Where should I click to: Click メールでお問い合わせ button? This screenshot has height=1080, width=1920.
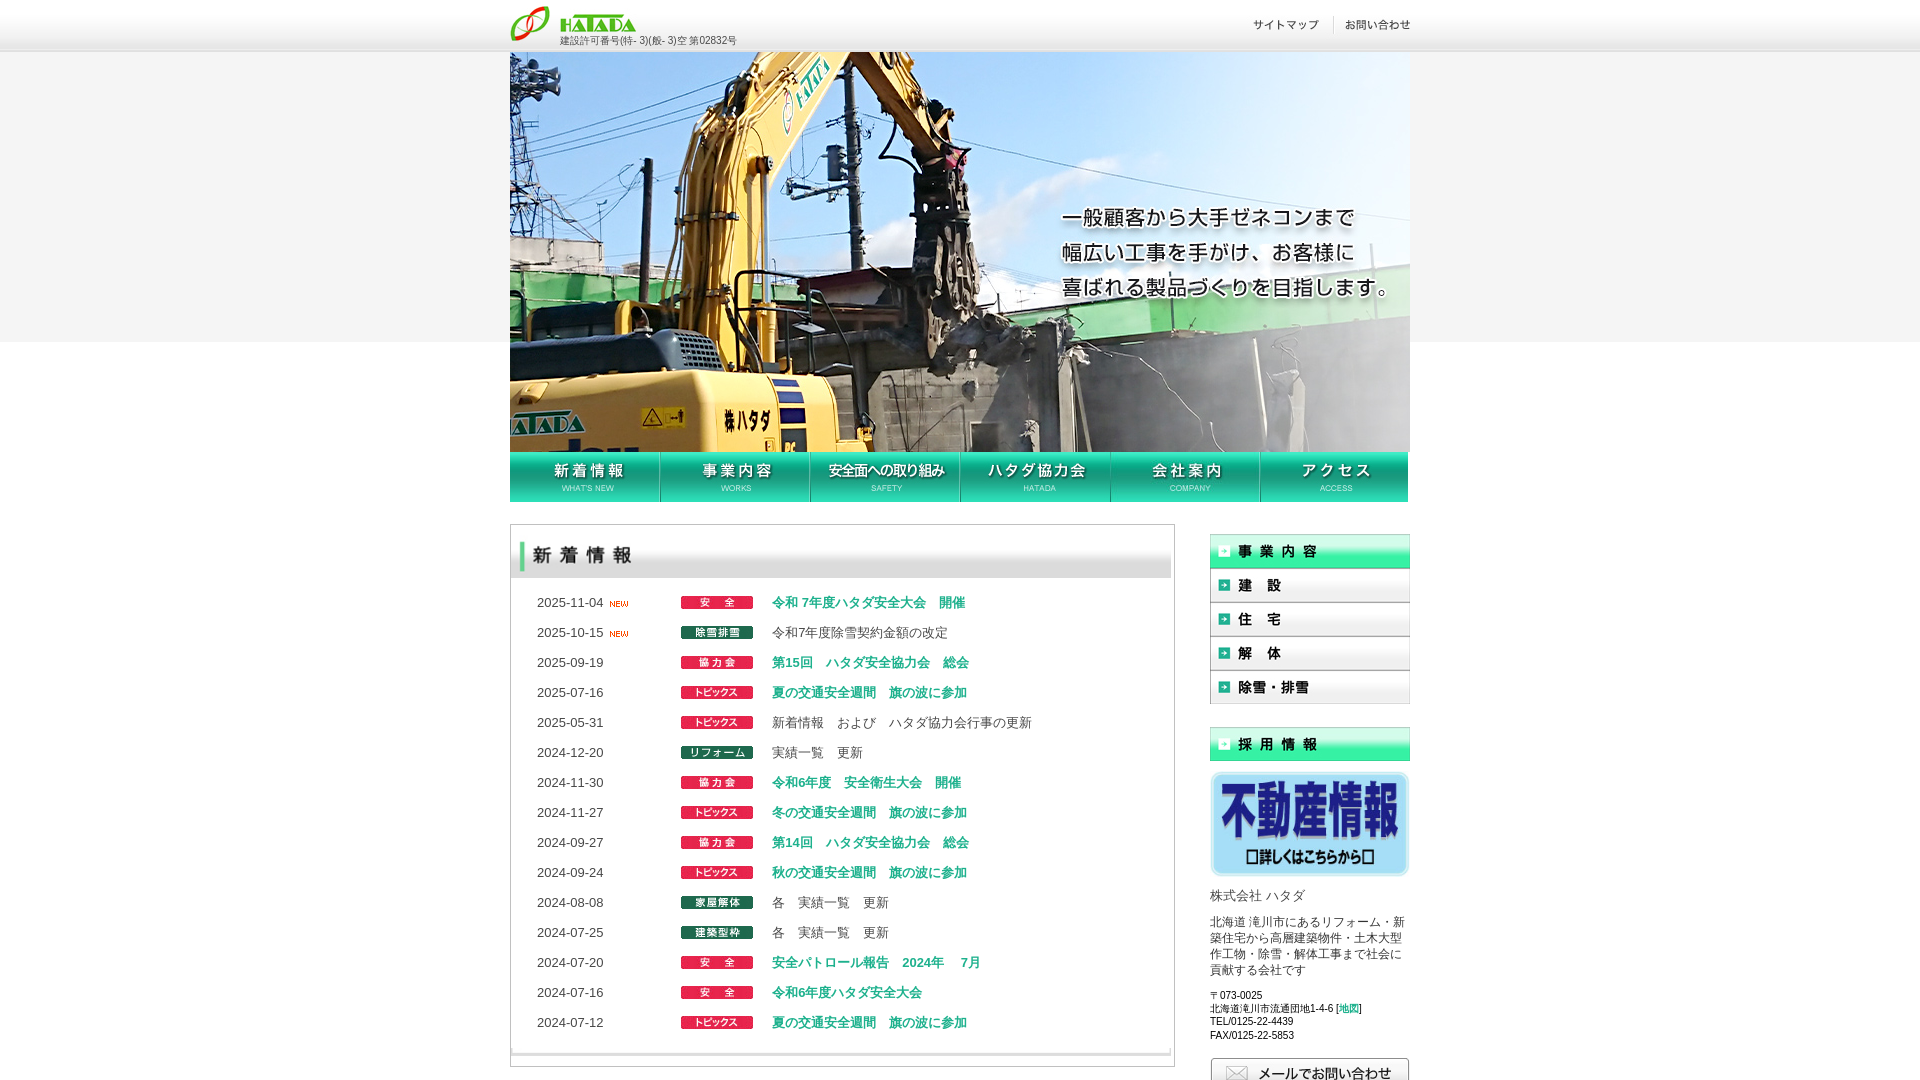(x=1310, y=1070)
